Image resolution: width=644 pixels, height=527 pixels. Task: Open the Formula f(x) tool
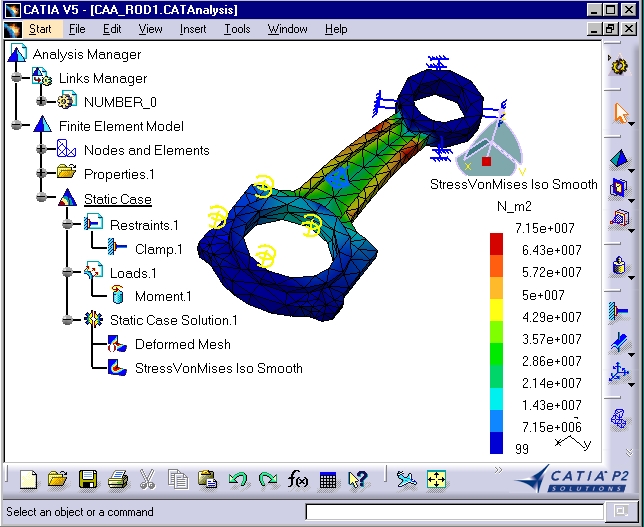point(298,479)
